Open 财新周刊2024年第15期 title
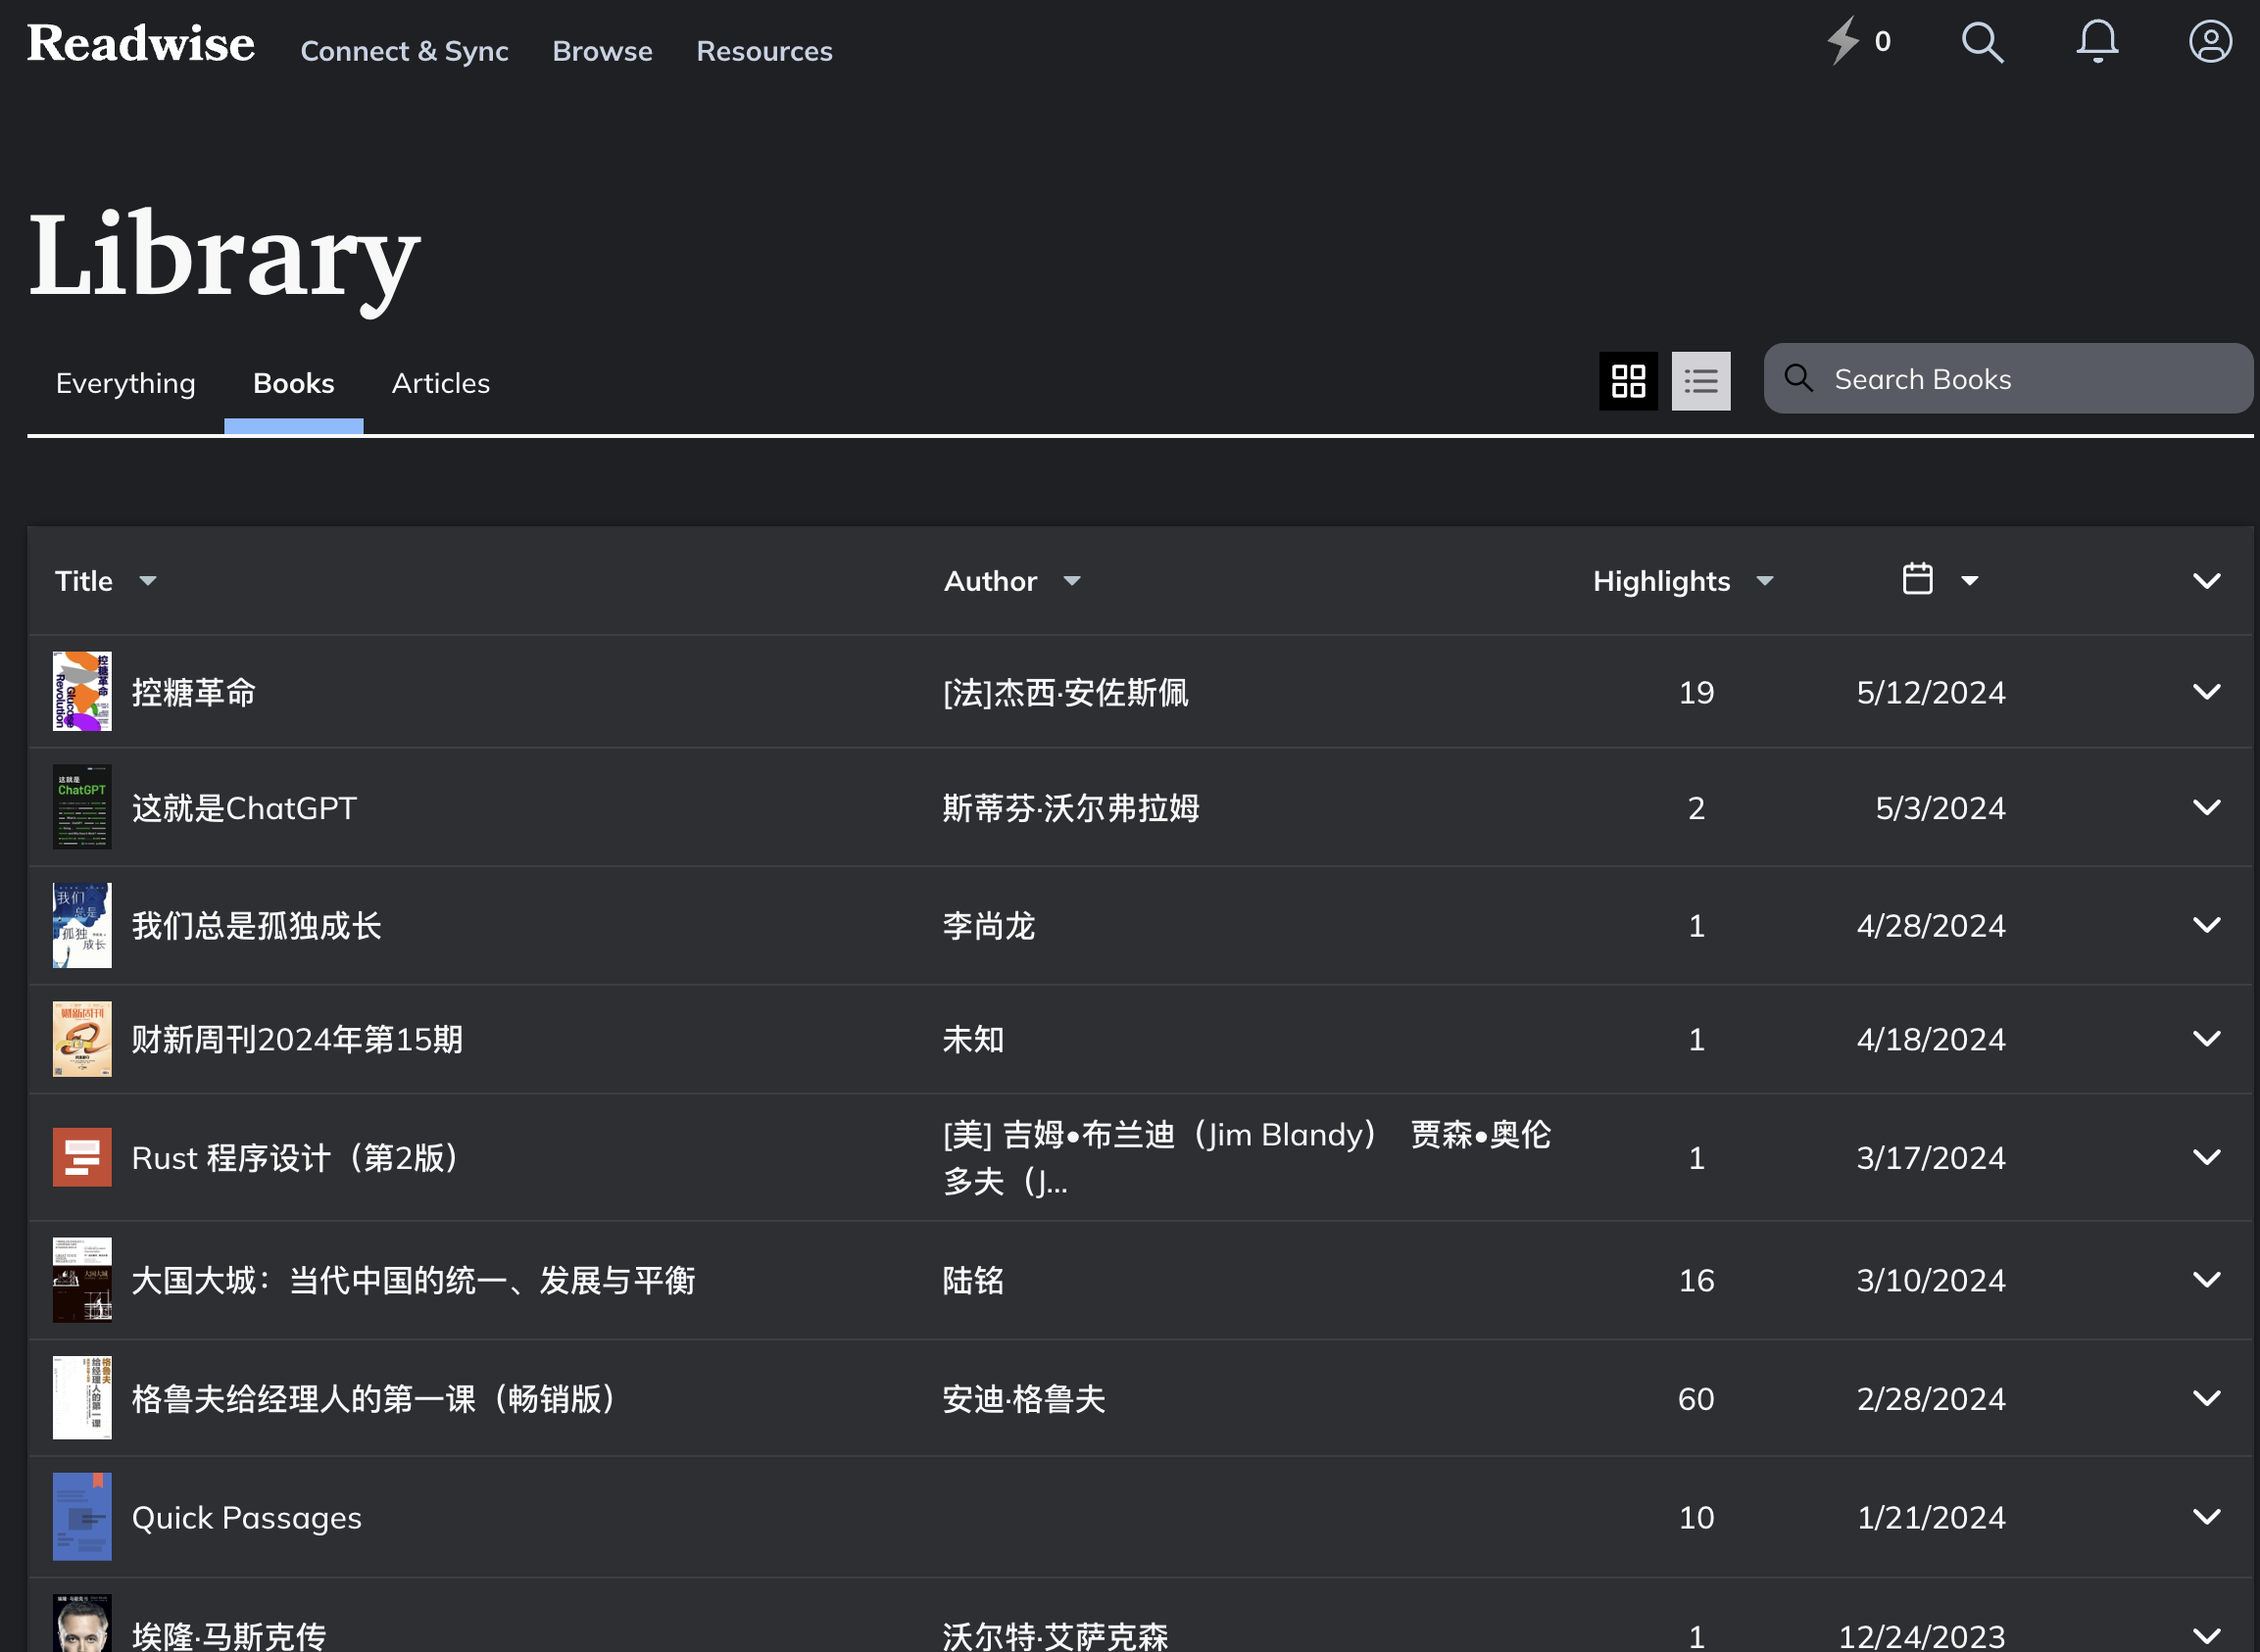Screen dimensions: 2260x1652 pyautogui.click(x=297, y=1040)
